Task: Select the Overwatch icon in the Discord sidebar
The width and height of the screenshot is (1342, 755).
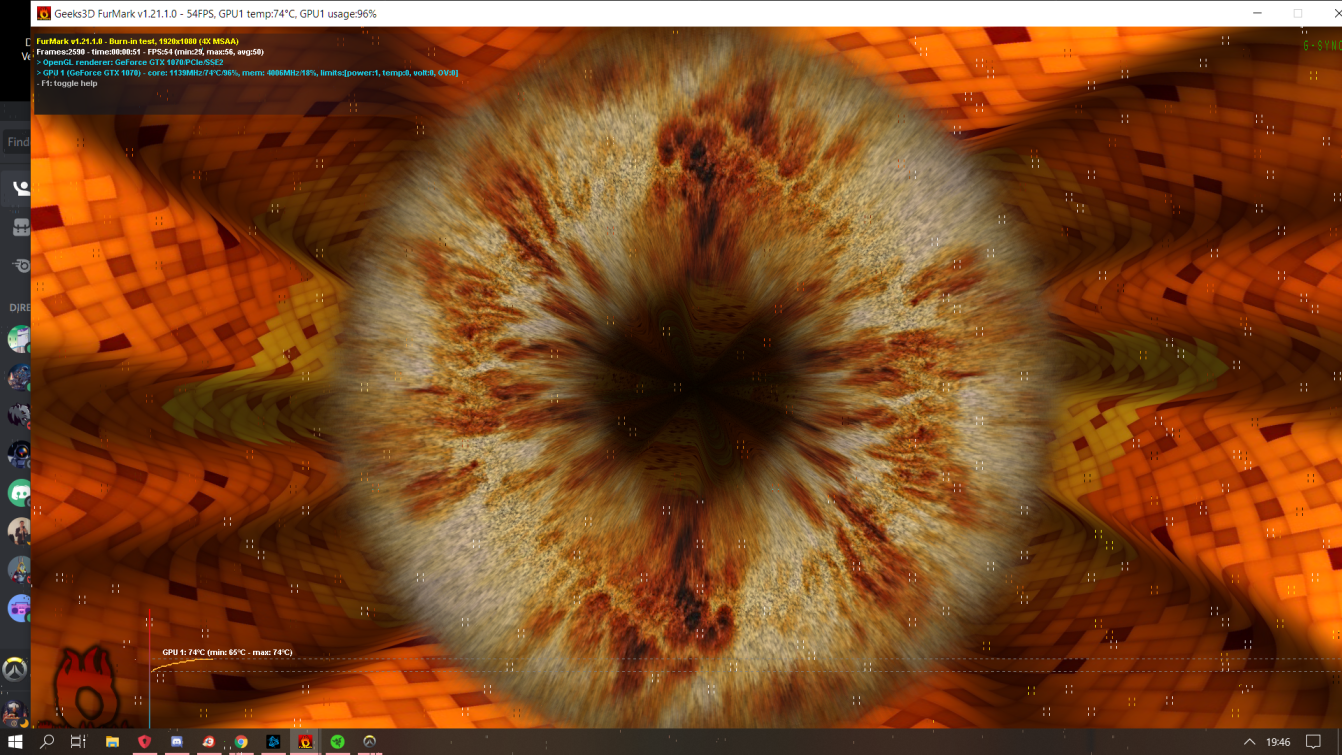Action: 14,668
